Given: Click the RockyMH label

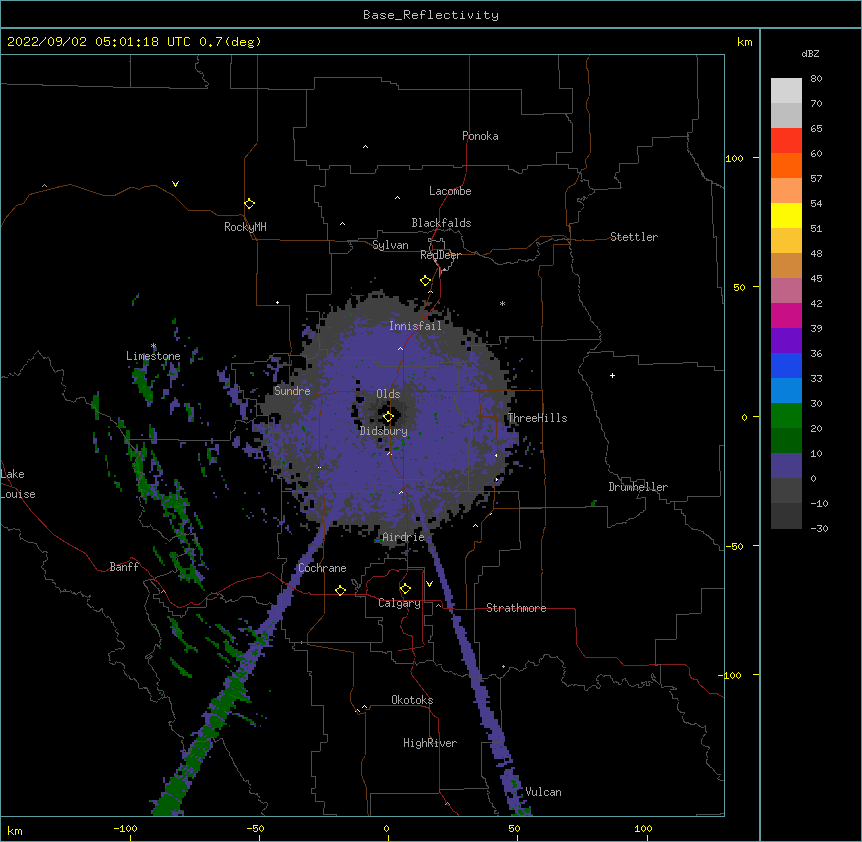Looking at the screenshot, I should point(245,227).
